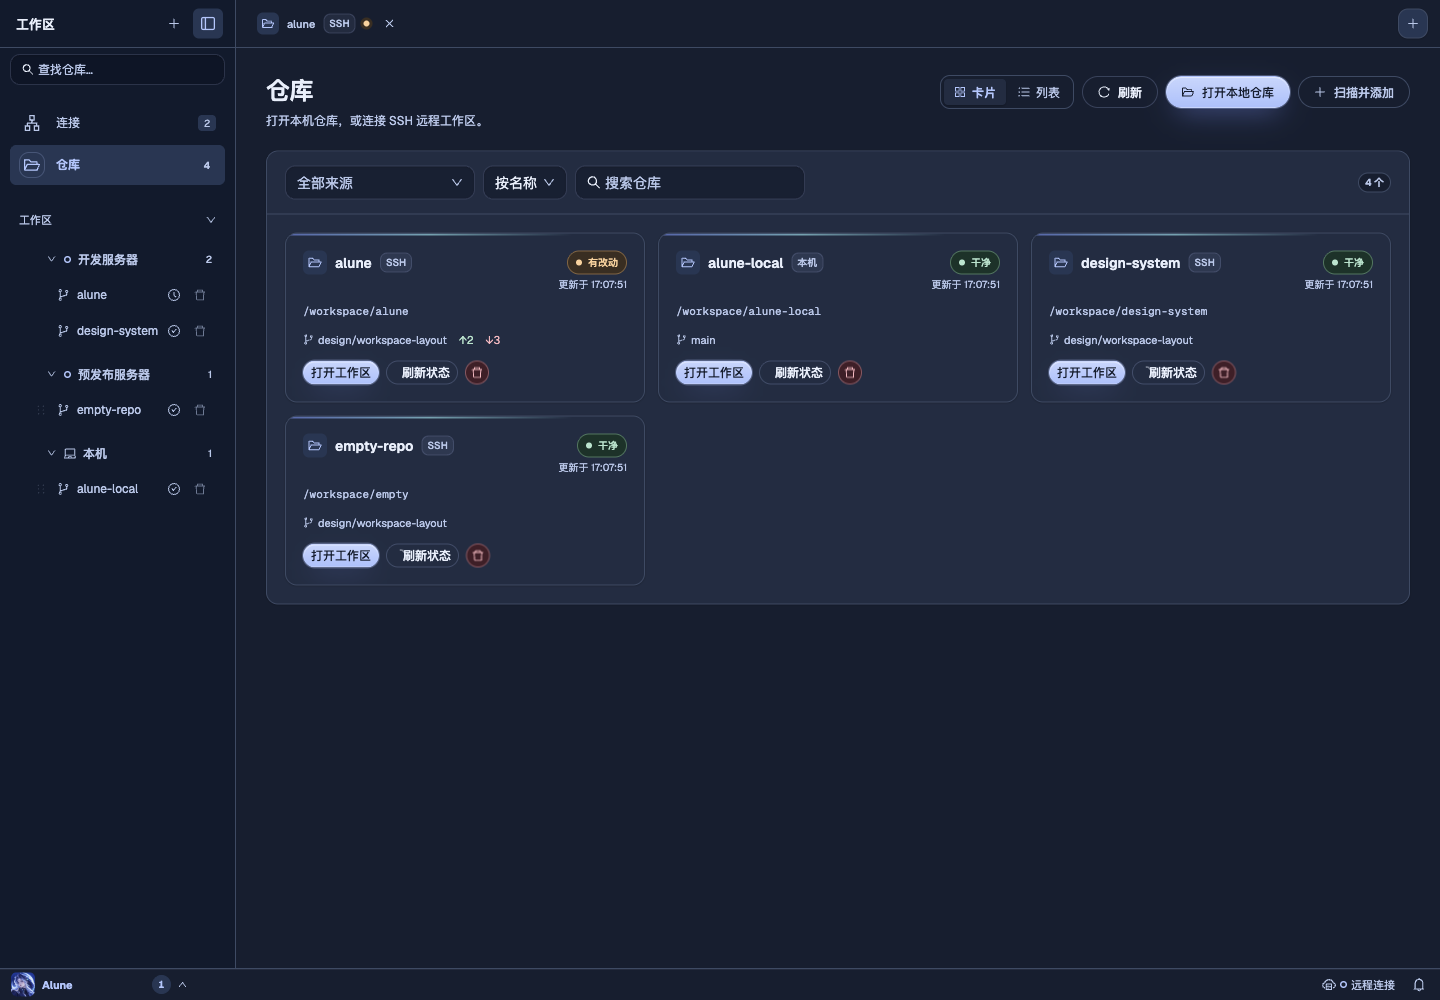Click the 刷新 refresh button

tap(1120, 92)
